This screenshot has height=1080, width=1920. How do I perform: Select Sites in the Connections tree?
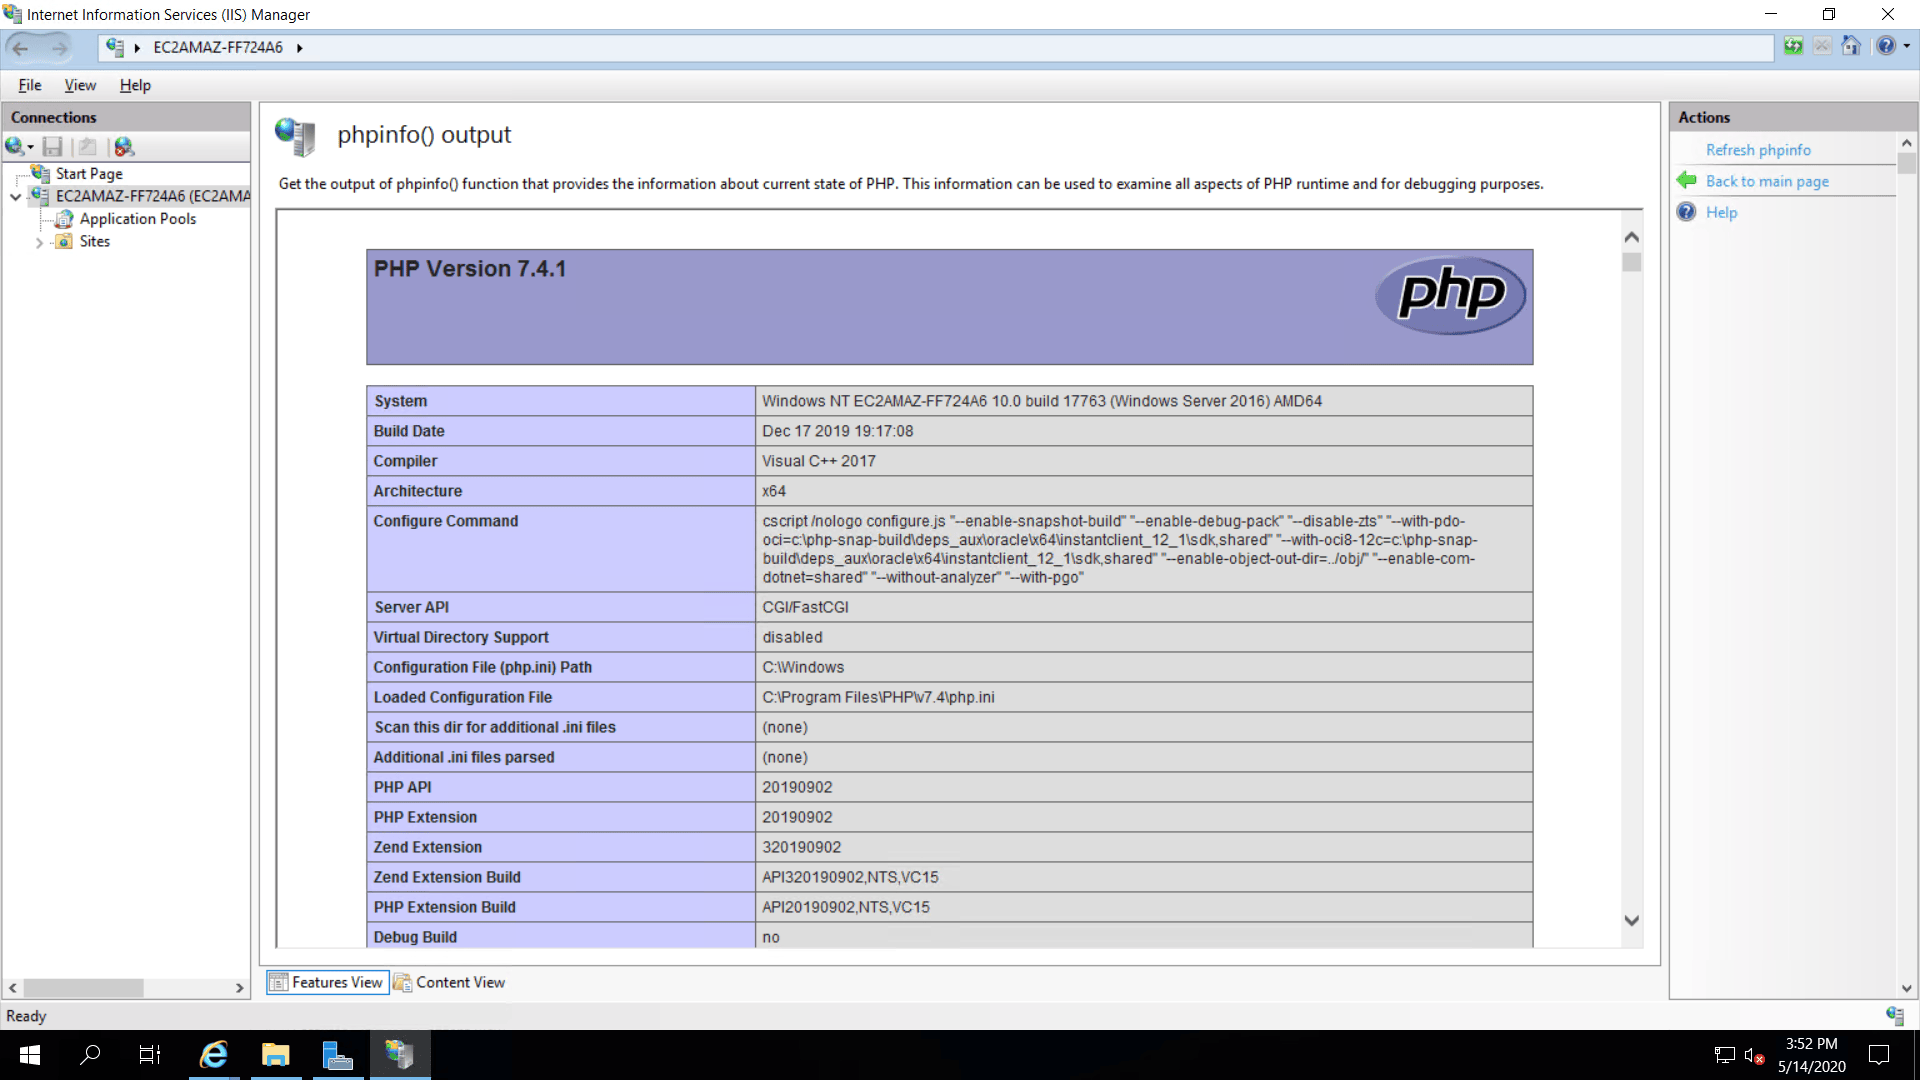[x=95, y=241]
